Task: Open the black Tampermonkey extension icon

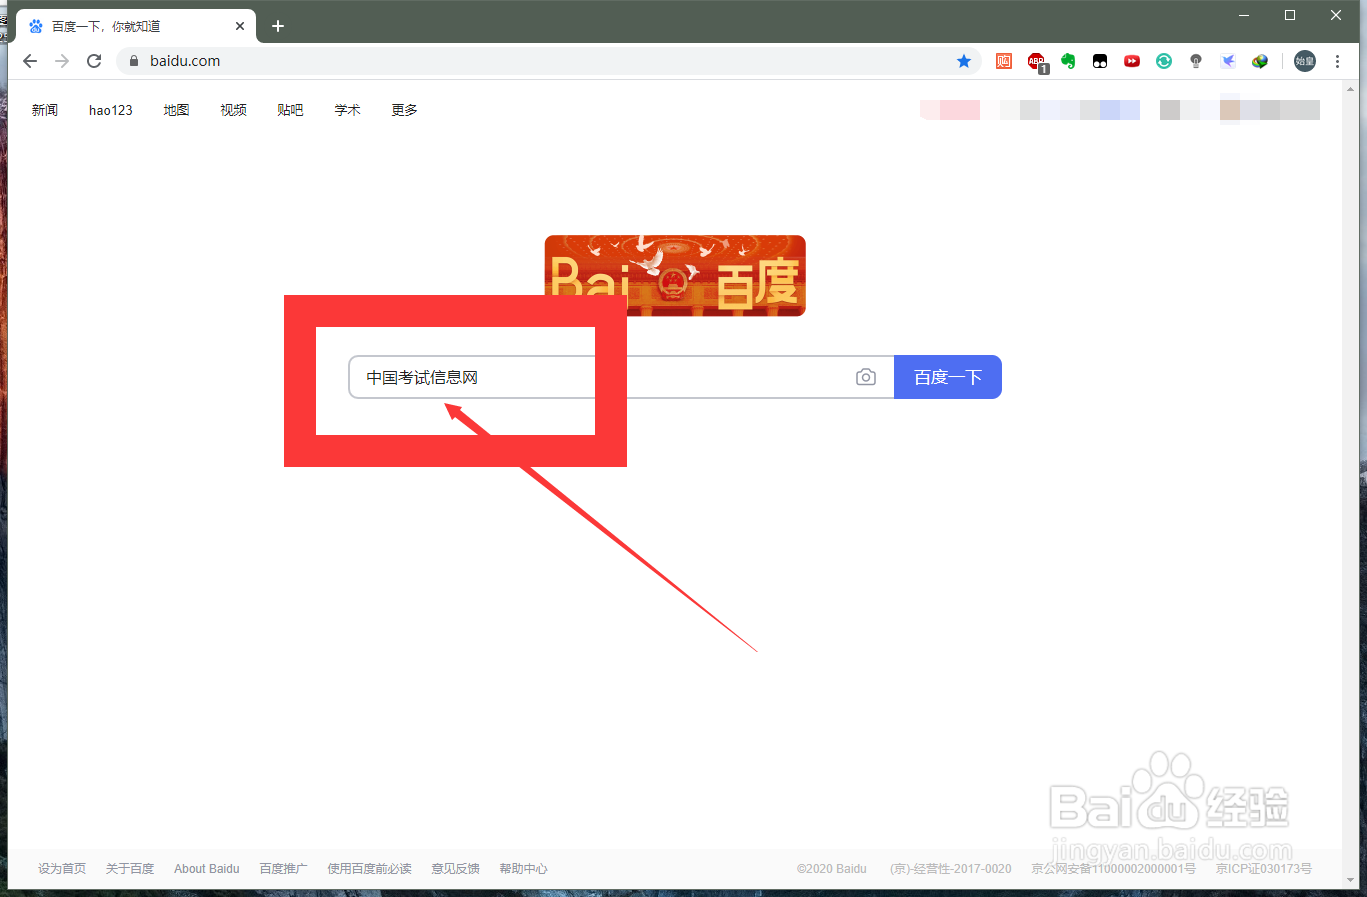Action: 1100,61
